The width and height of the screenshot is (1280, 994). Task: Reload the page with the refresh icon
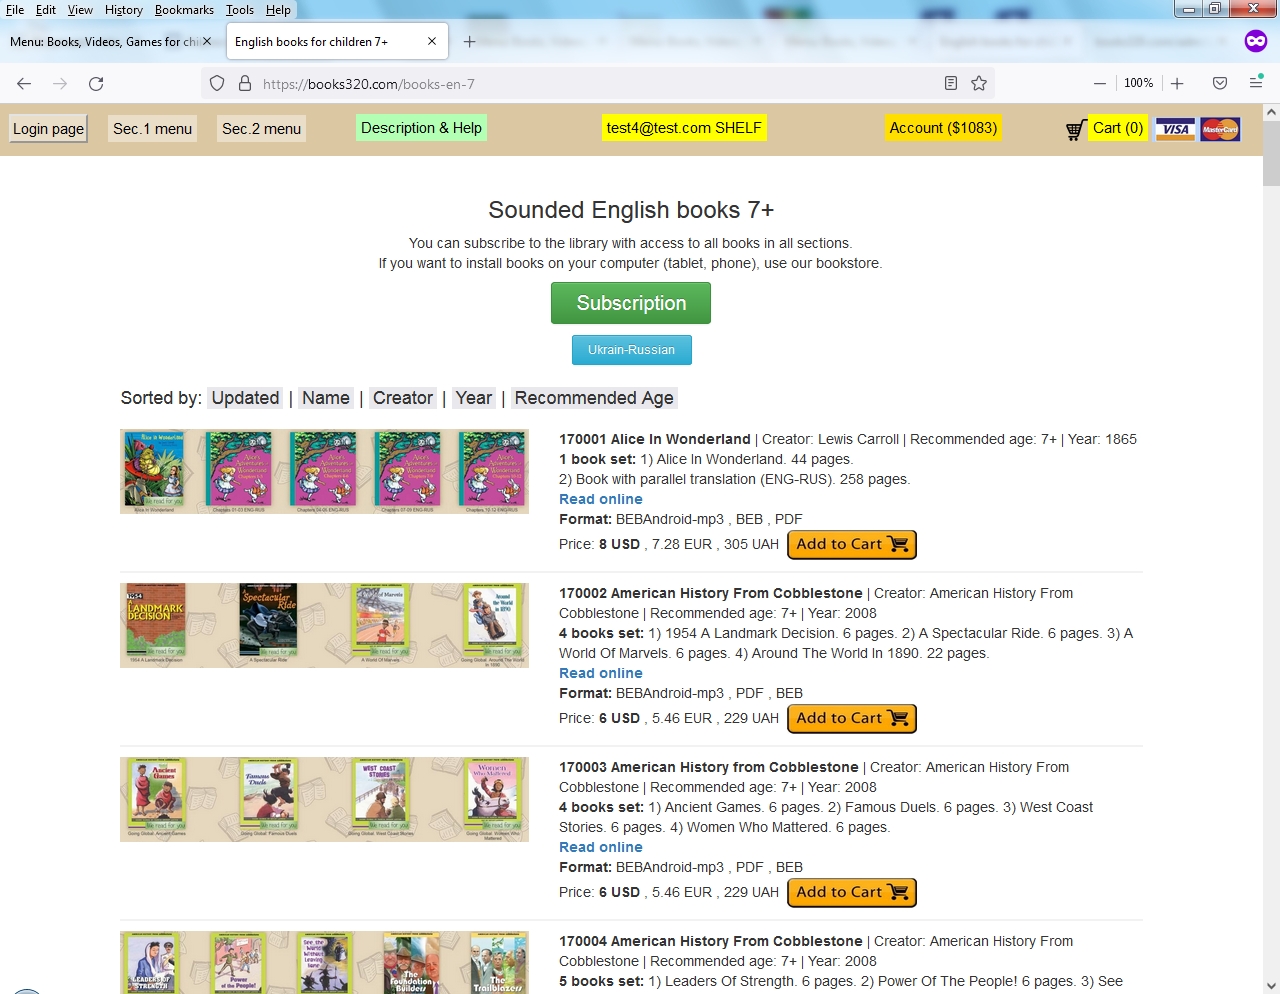(x=96, y=84)
